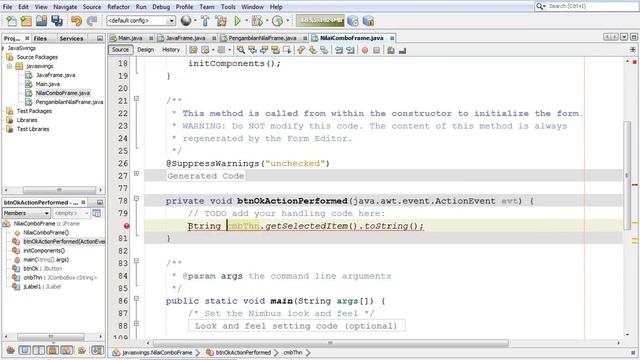This screenshot has height=360, width=640.
Task: Click the New Project toolbar icon
Action: (26, 21)
